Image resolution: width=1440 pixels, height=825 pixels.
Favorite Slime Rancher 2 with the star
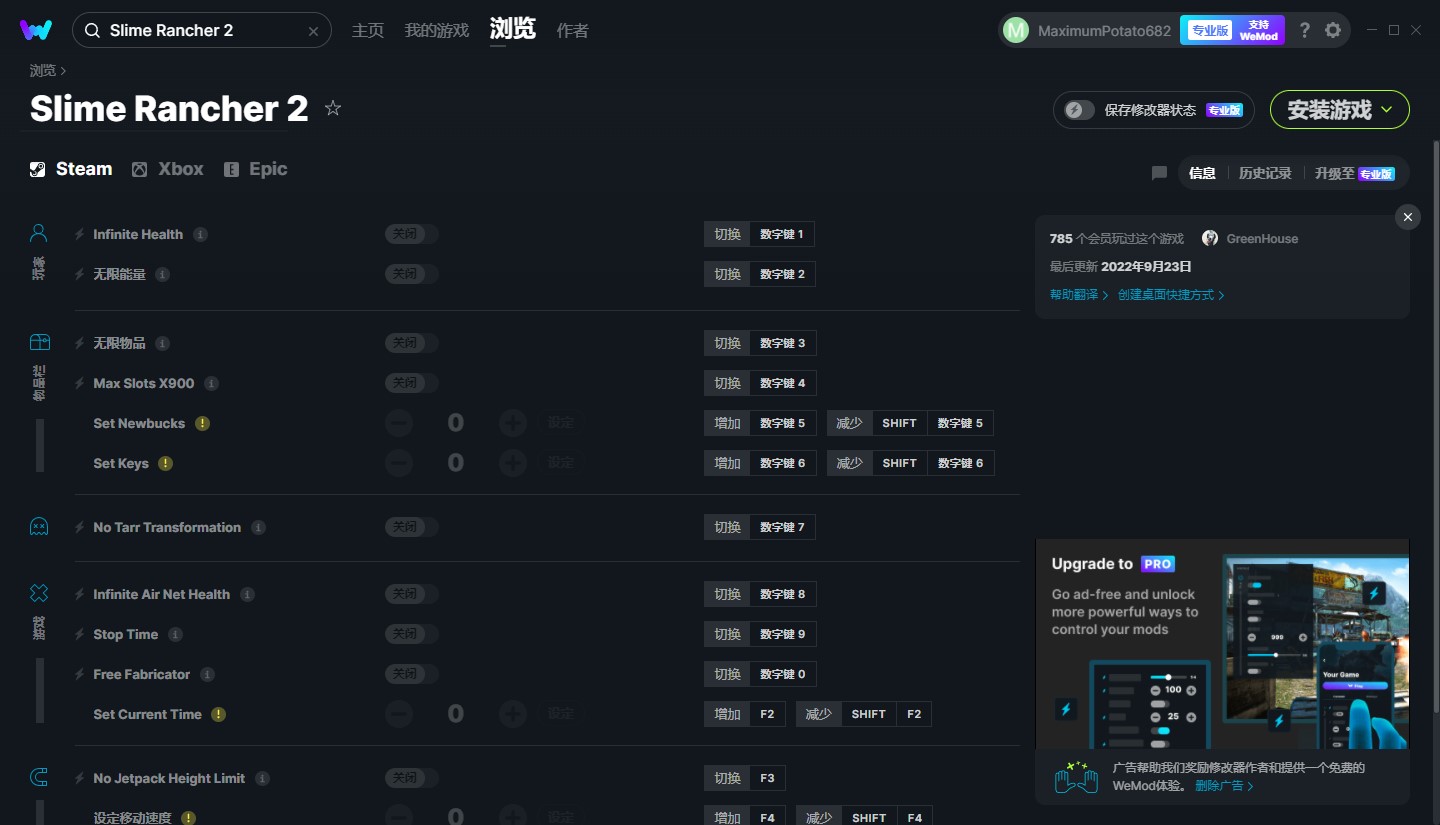[x=333, y=108]
